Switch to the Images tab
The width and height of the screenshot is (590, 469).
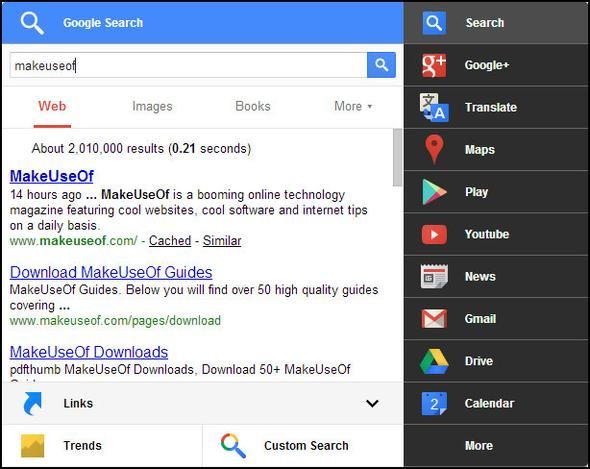(152, 107)
